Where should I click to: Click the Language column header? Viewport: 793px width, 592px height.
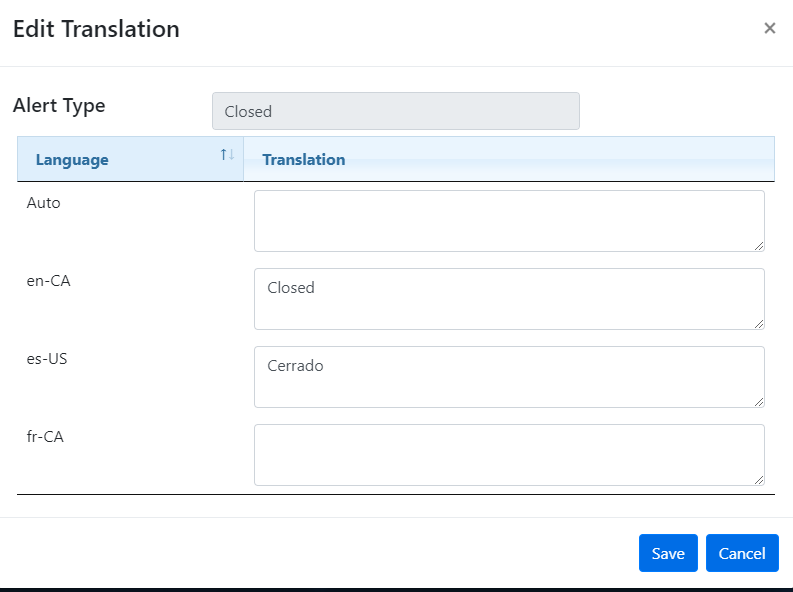[72, 160]
